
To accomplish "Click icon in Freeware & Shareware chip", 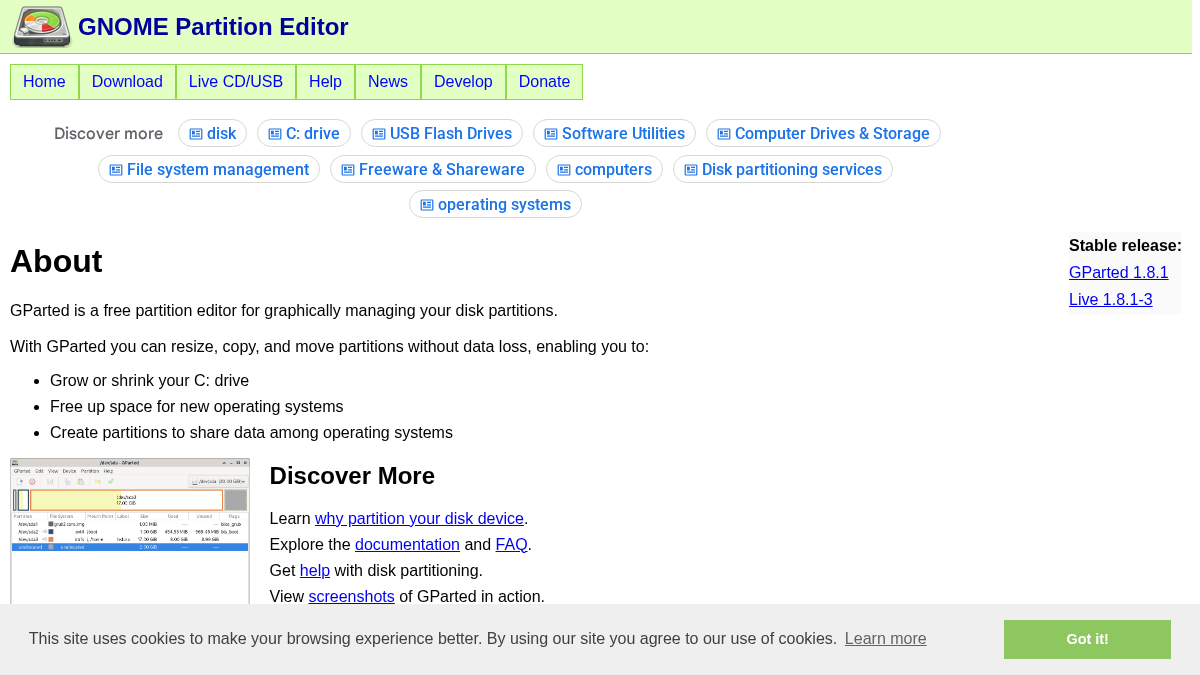I will coord(348,170).
